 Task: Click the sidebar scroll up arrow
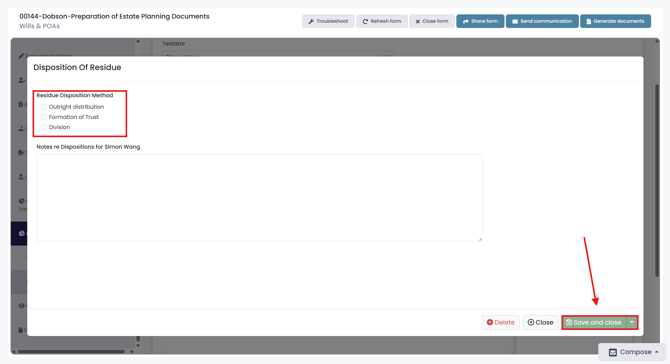click(138, 41)
